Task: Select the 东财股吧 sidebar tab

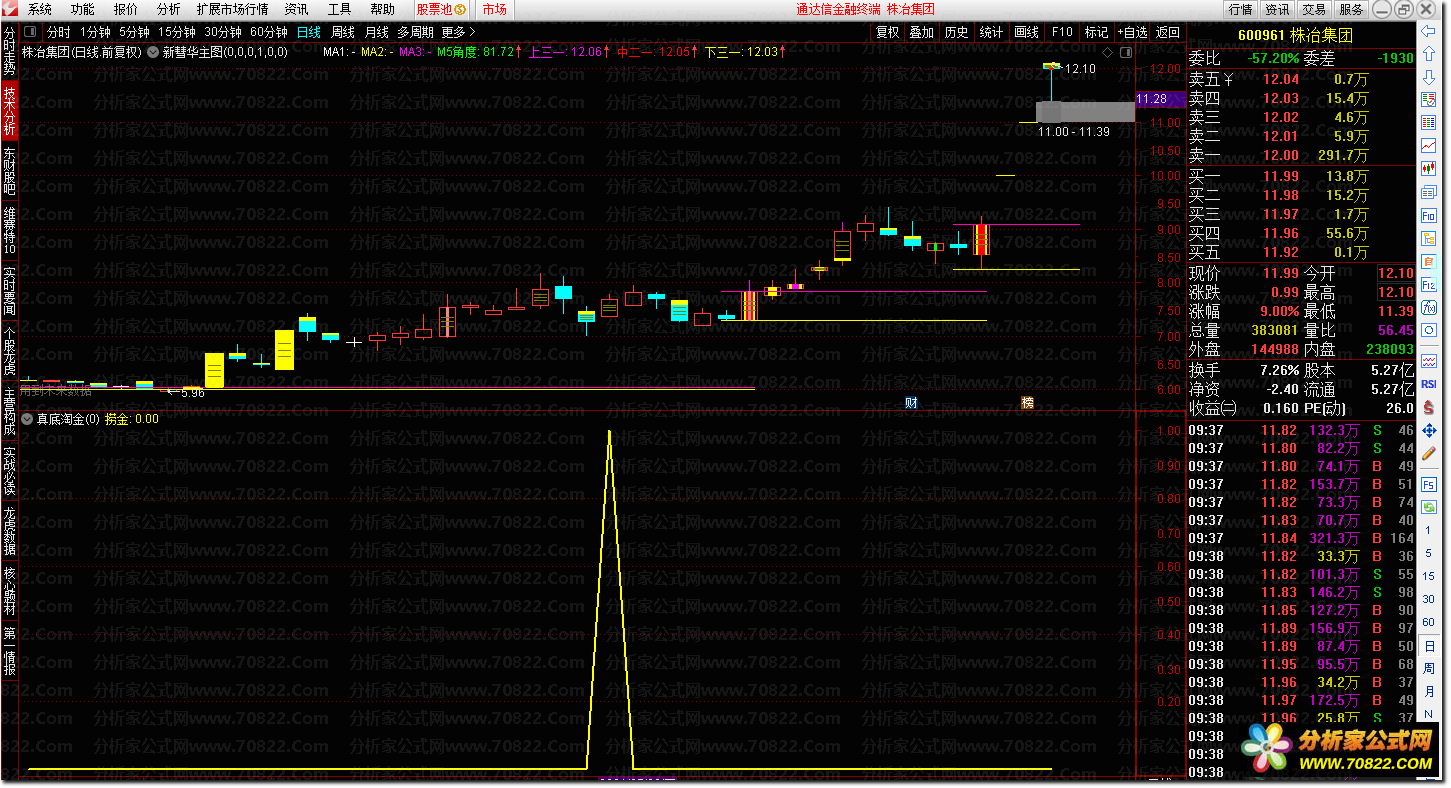Action: pyautogui.click(x=9, y=171)
